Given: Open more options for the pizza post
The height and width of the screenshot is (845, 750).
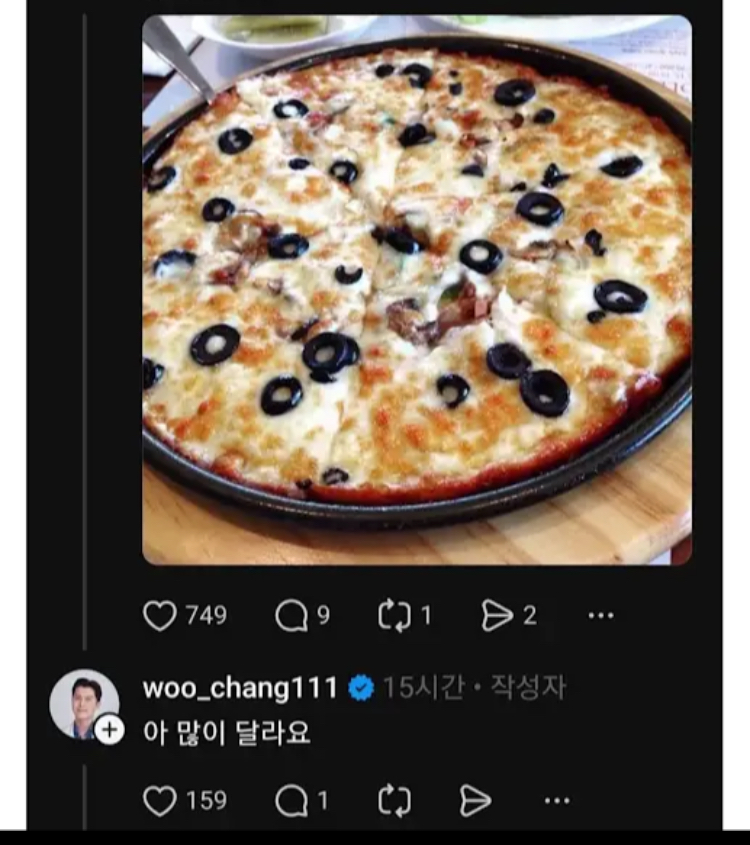Looking at the screenshot, I should 600,616.
